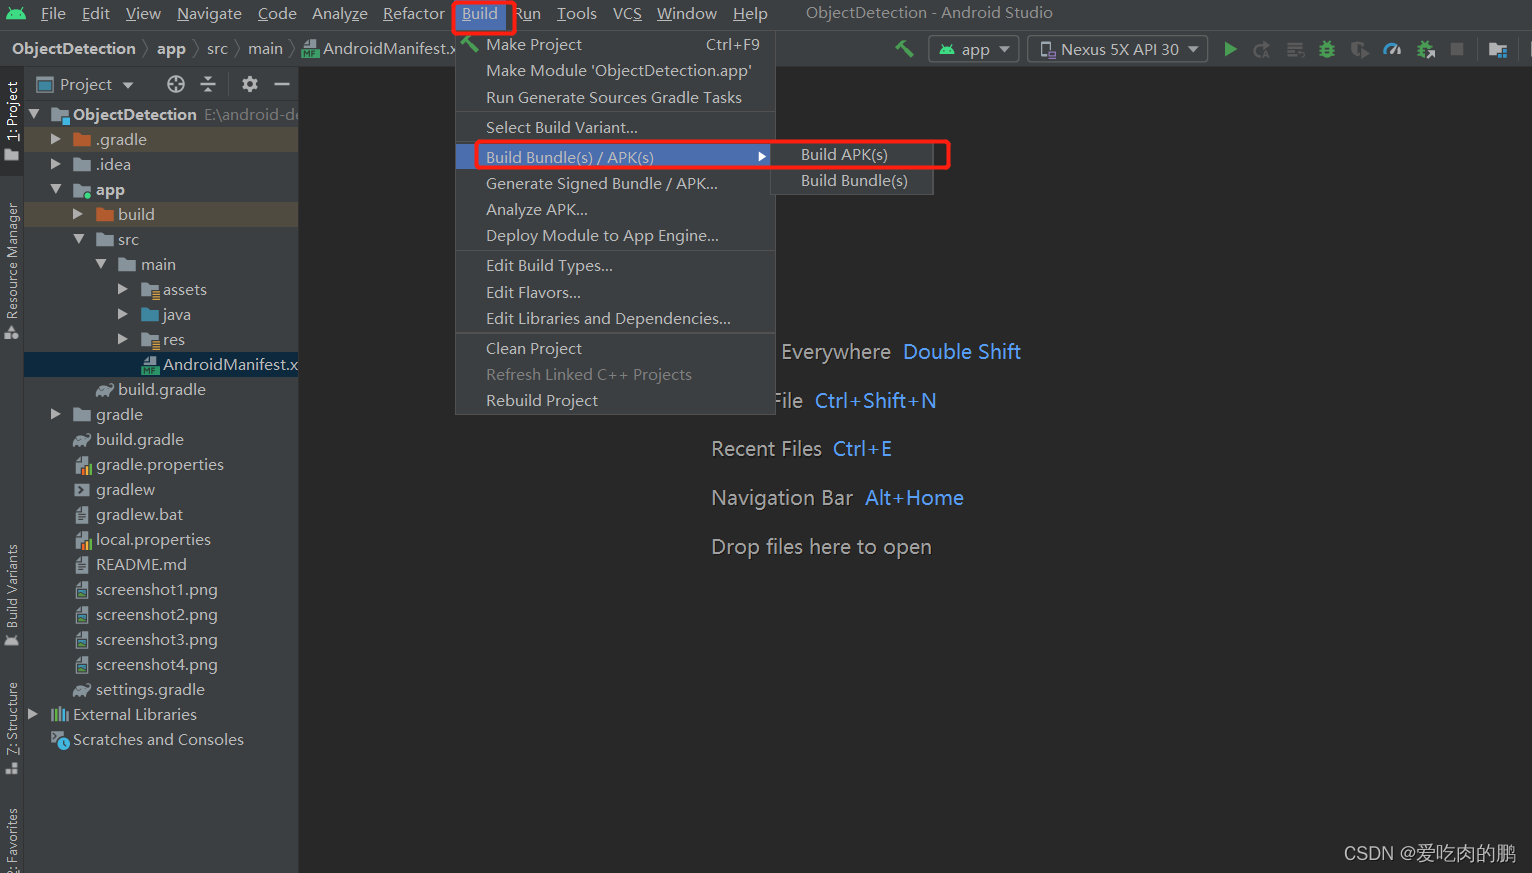Click the Select Opened File target icon
This screenshot has width=1532, height=873.
tap(176, 84)
